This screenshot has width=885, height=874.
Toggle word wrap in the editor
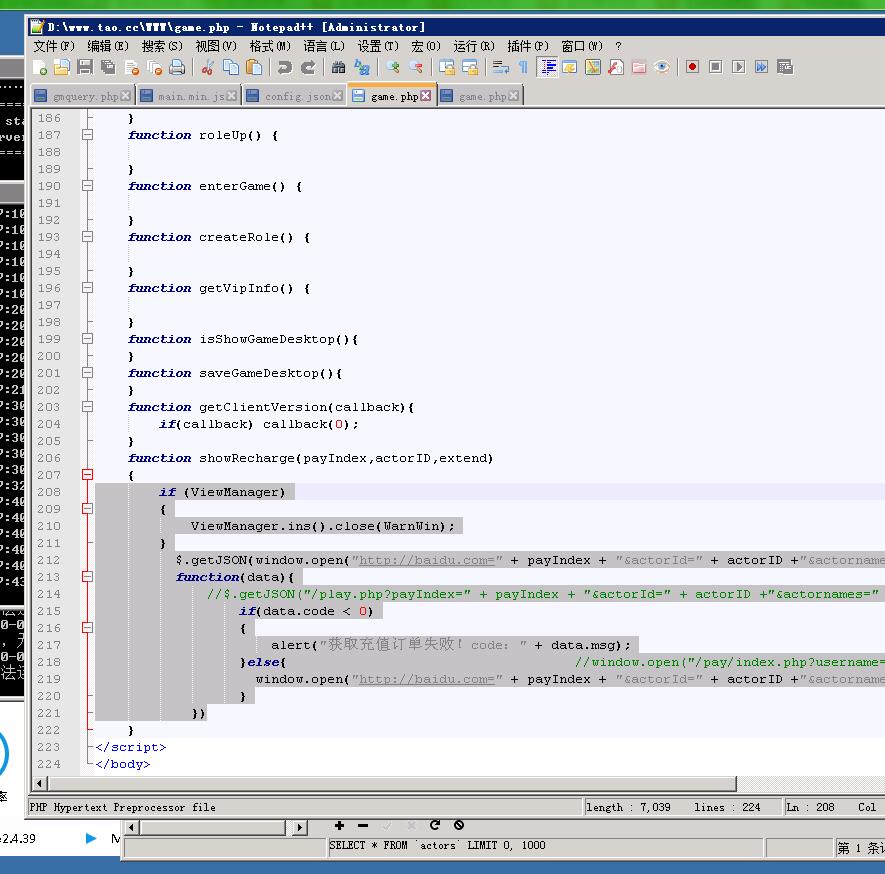501,68
